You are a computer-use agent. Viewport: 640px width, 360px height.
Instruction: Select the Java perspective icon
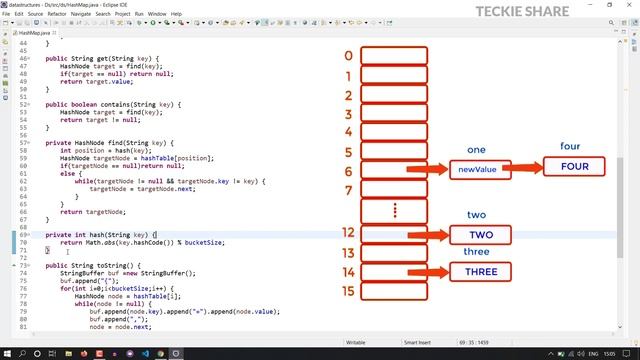pos(635,23)
